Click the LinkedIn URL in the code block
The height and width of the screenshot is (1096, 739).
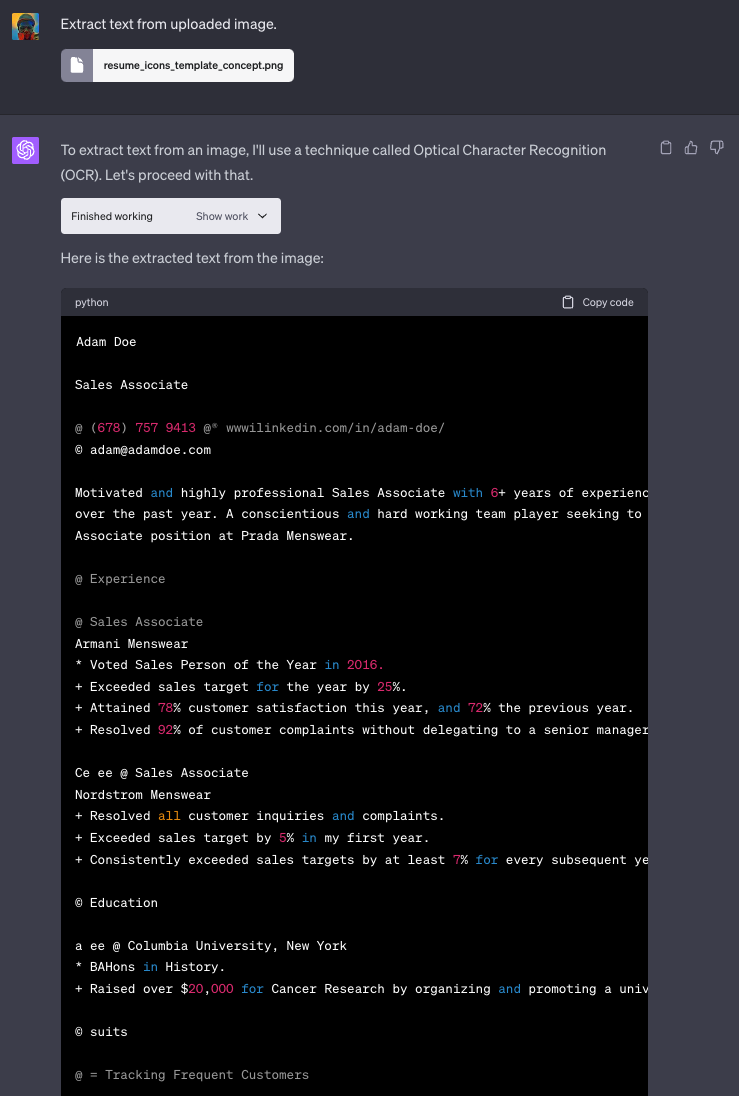pos(335,428)
